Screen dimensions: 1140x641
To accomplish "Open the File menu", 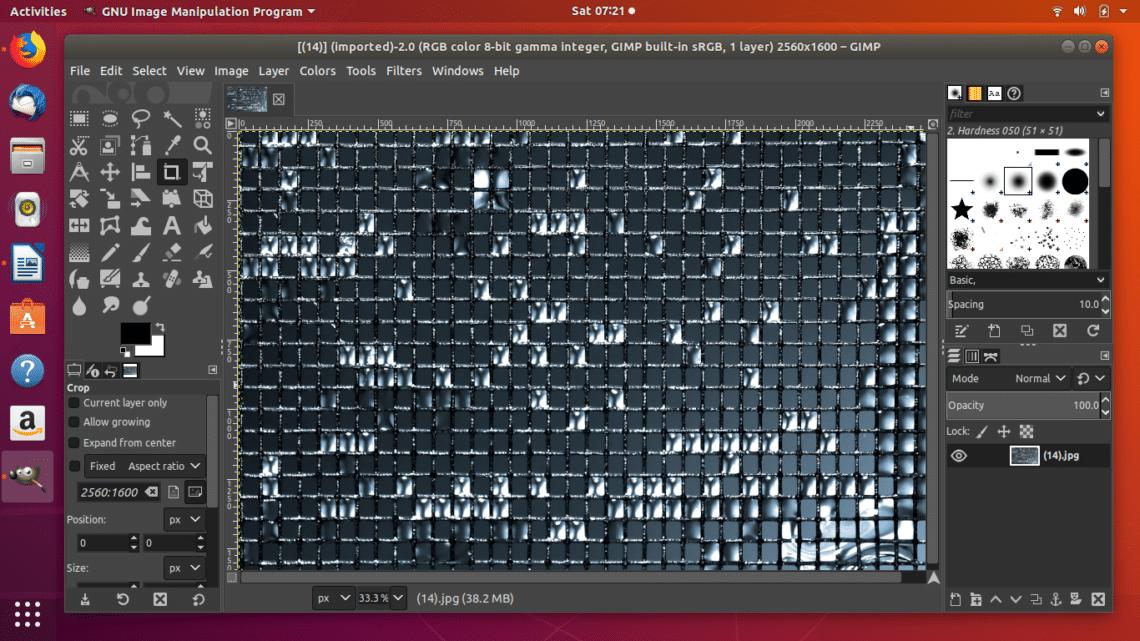I will coord(80,71).
